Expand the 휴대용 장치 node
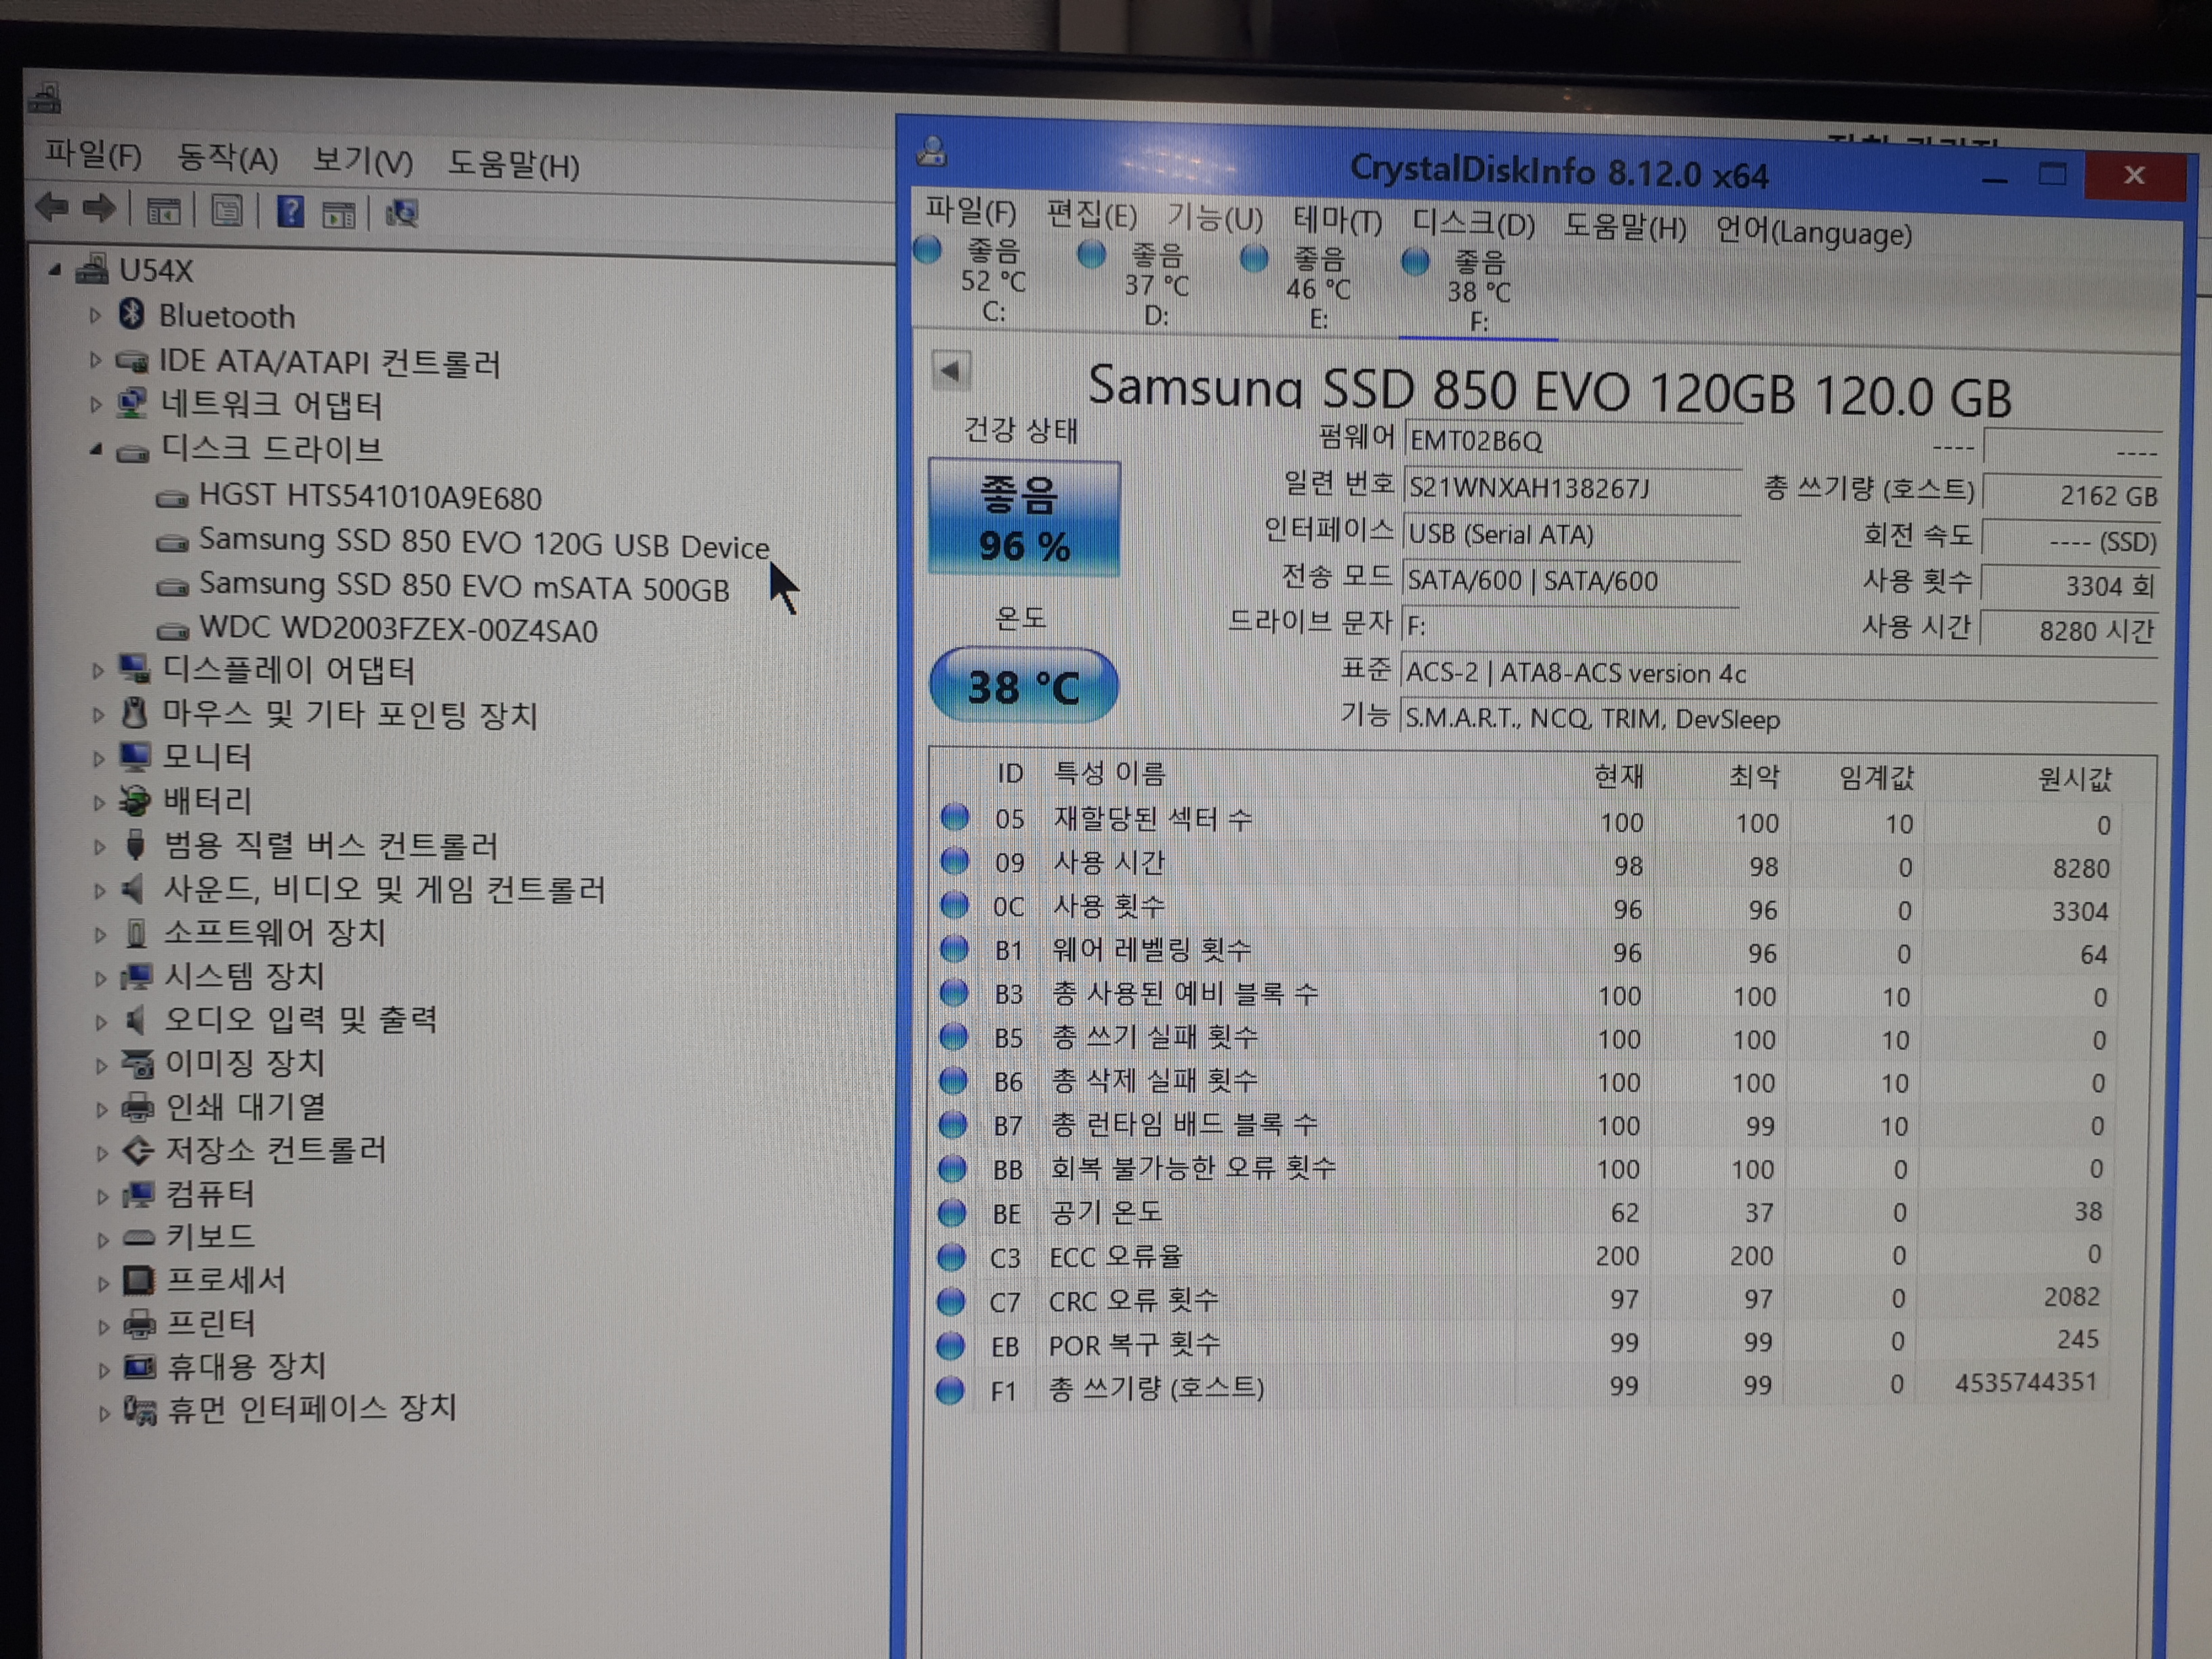The width and height of the screenshot is (2212, 1659). 103,1369
